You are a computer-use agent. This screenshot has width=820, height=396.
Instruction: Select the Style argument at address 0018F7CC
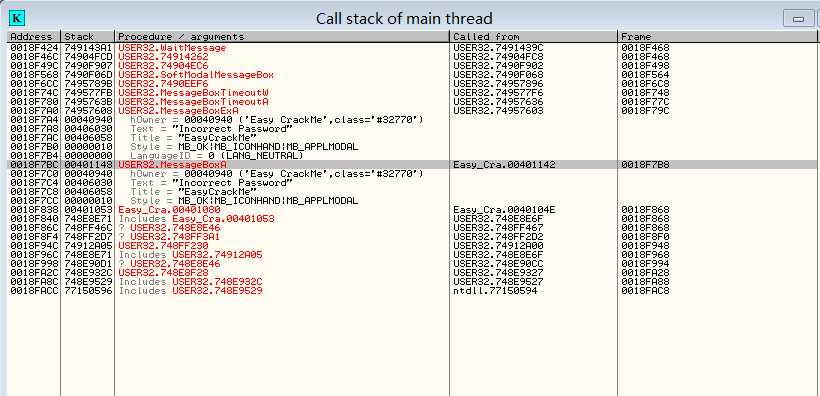click(244, 201)
